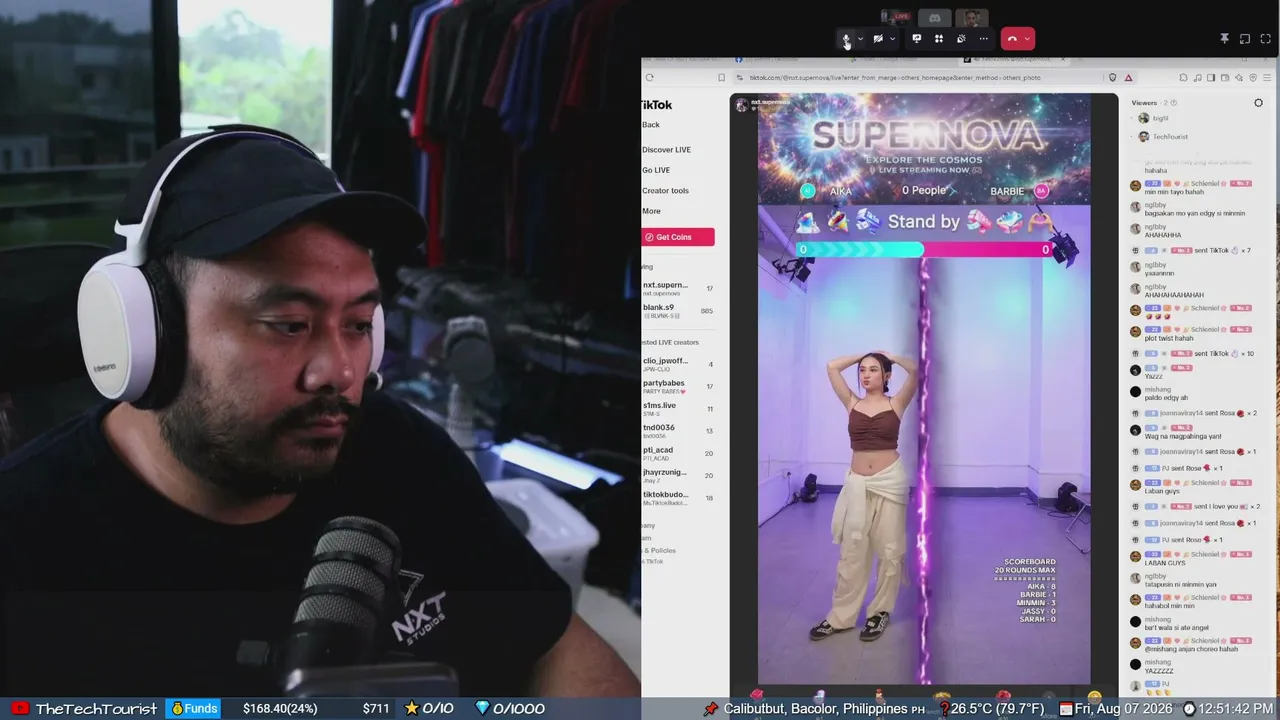
Task: Open tiktokbudo live creator
Action: (678, 498)
